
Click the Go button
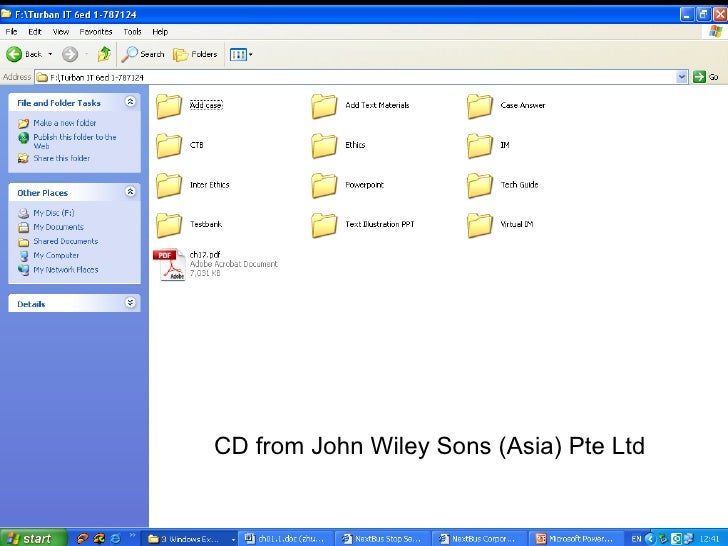[x=706, y=77]
